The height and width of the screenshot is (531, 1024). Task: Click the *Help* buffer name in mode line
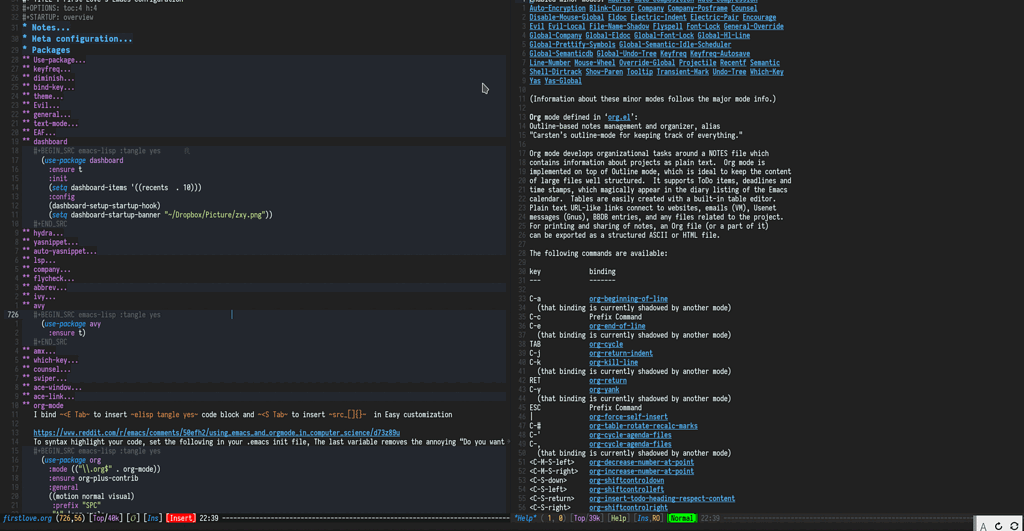tap(525, 518)
